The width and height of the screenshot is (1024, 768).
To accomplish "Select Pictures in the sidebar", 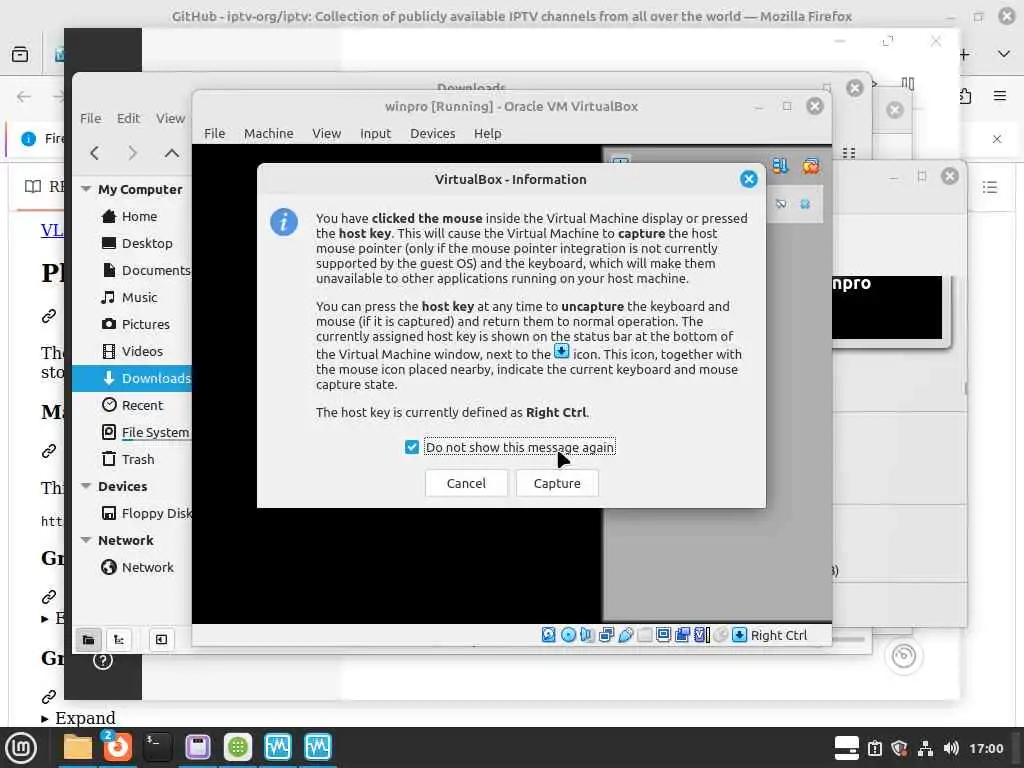I will click(x=132, y=324).
